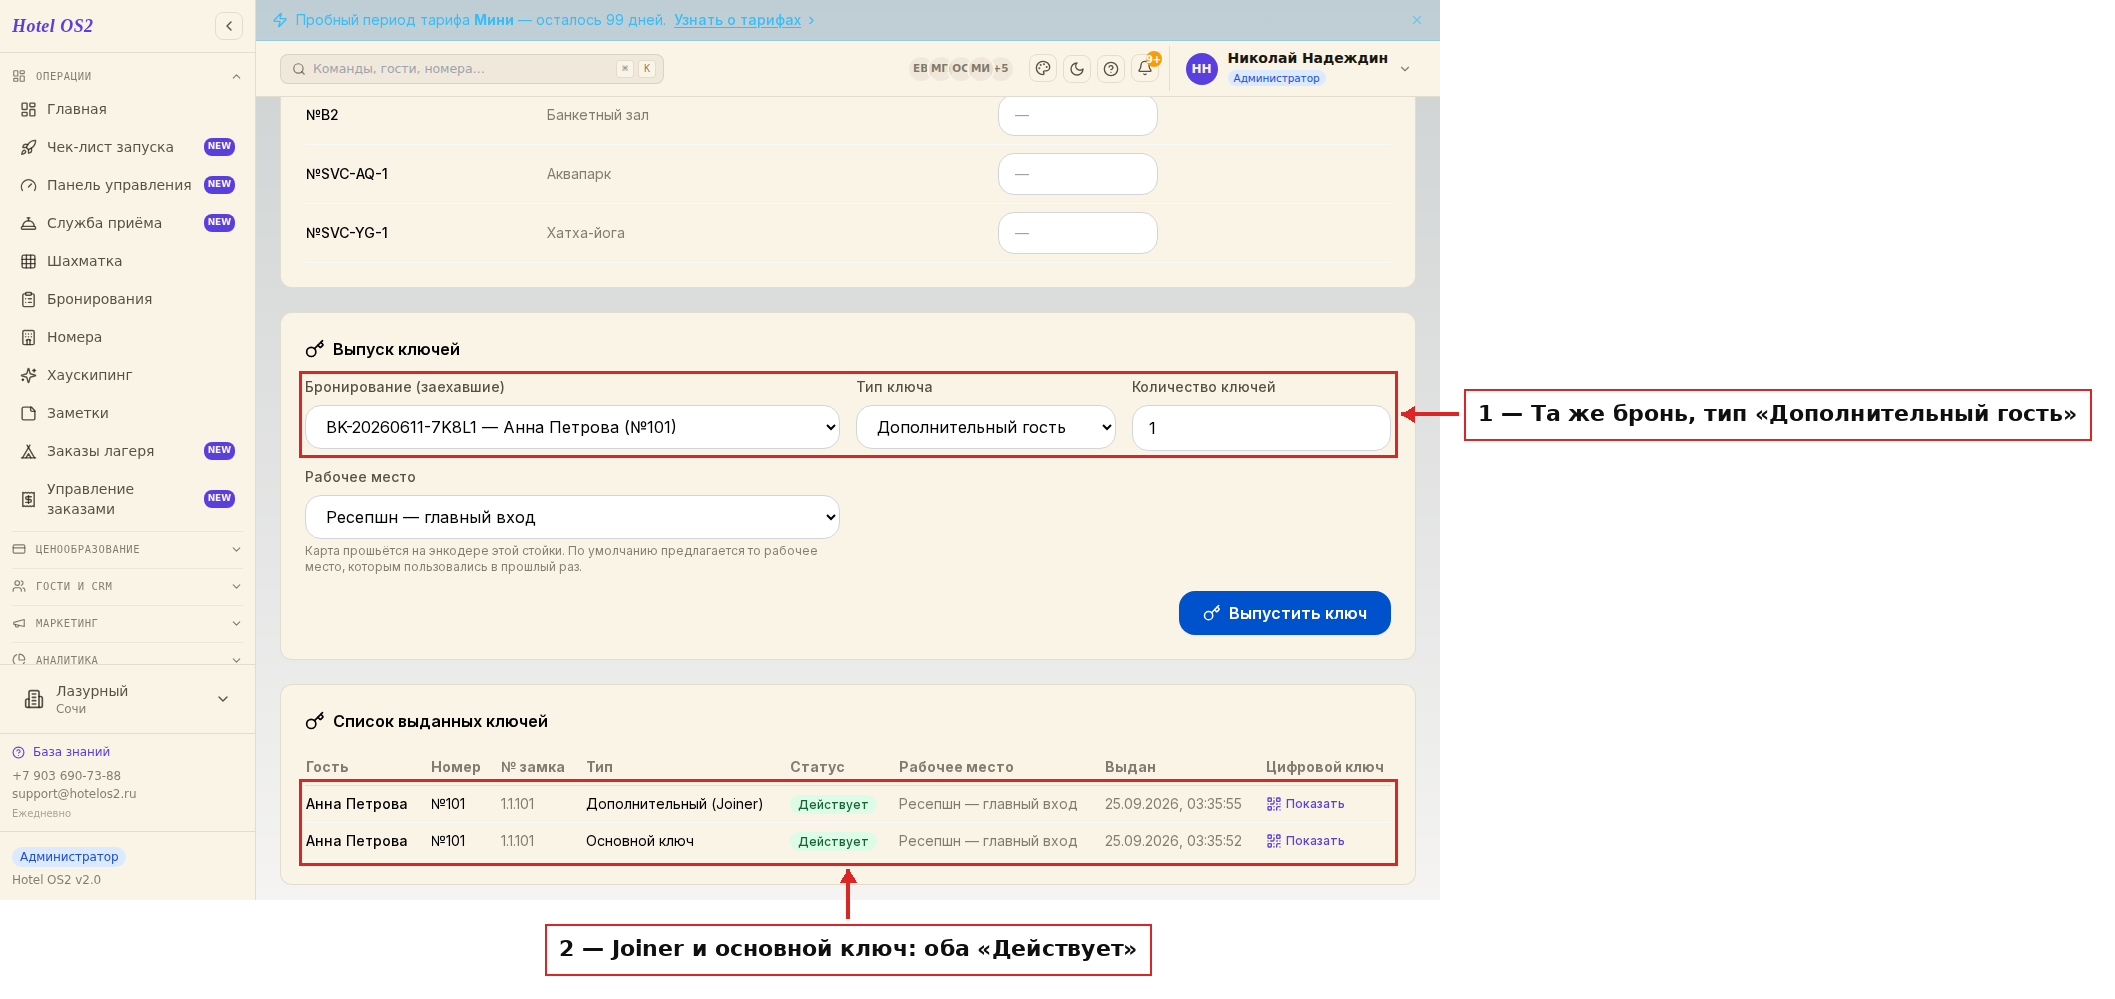Close the trial period banner
The image size is (2115, 999).
(1417, 20)
